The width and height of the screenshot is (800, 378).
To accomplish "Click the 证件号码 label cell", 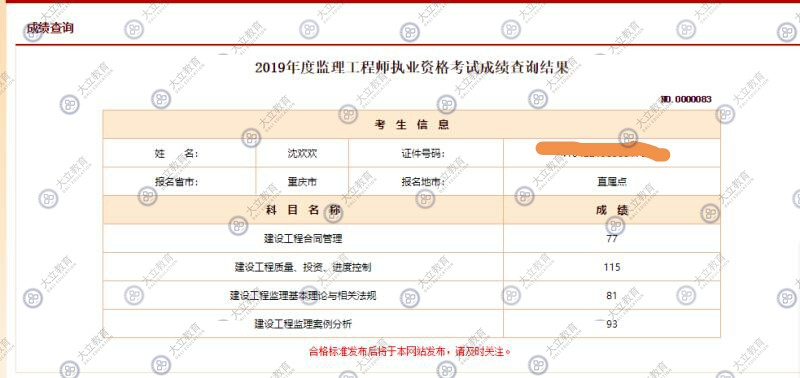I will pos(426,153).
